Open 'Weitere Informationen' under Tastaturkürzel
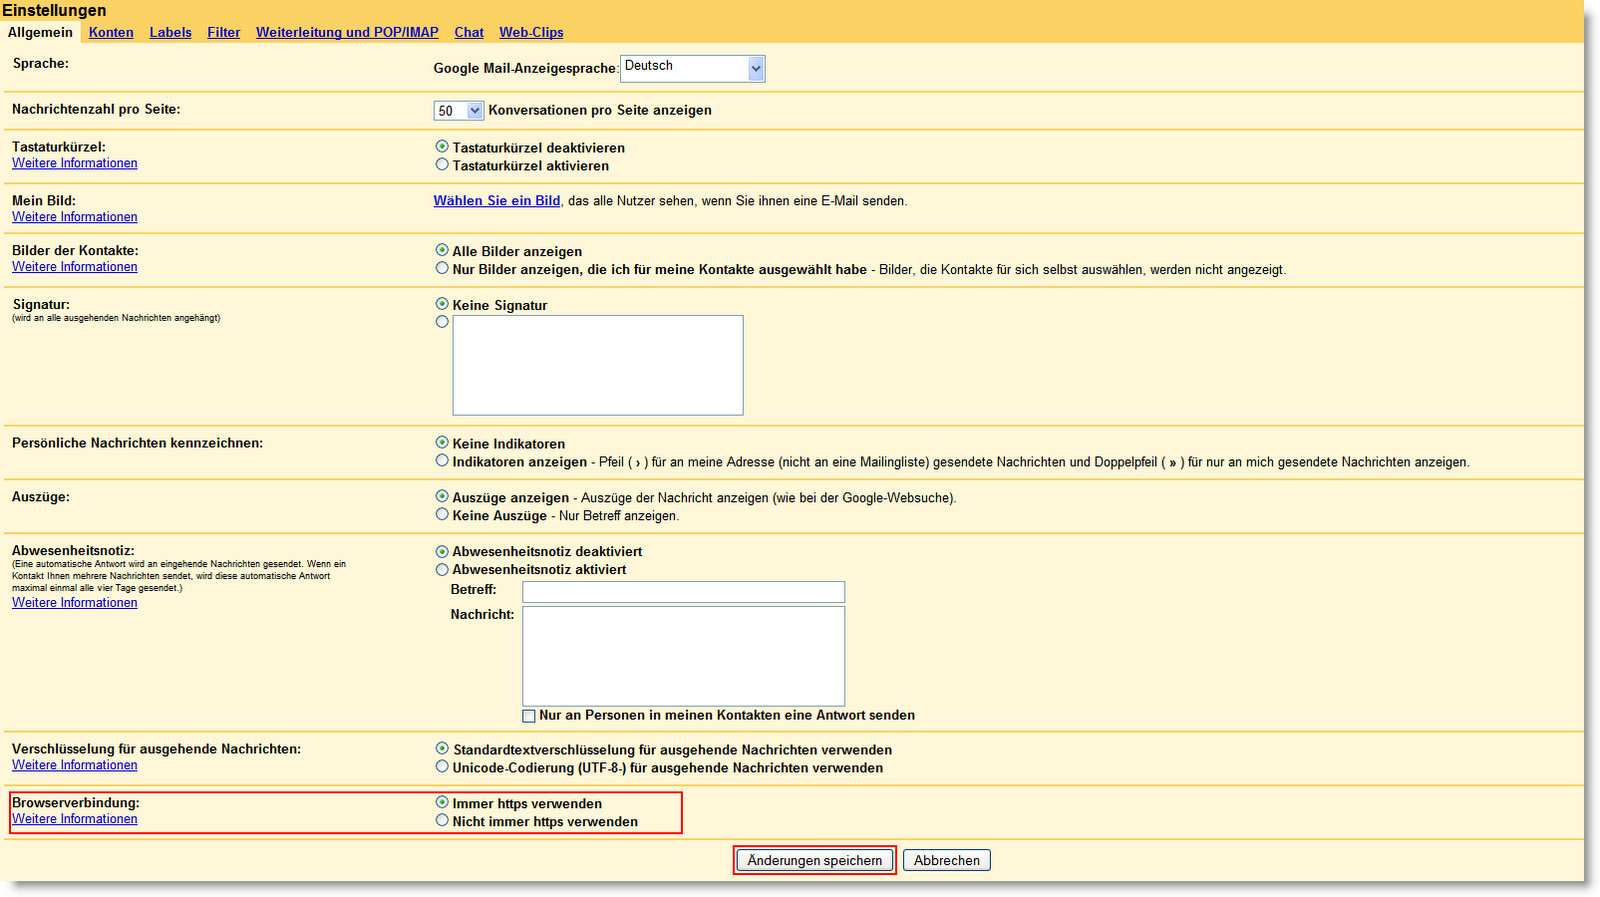 click(x=75, y=163)
